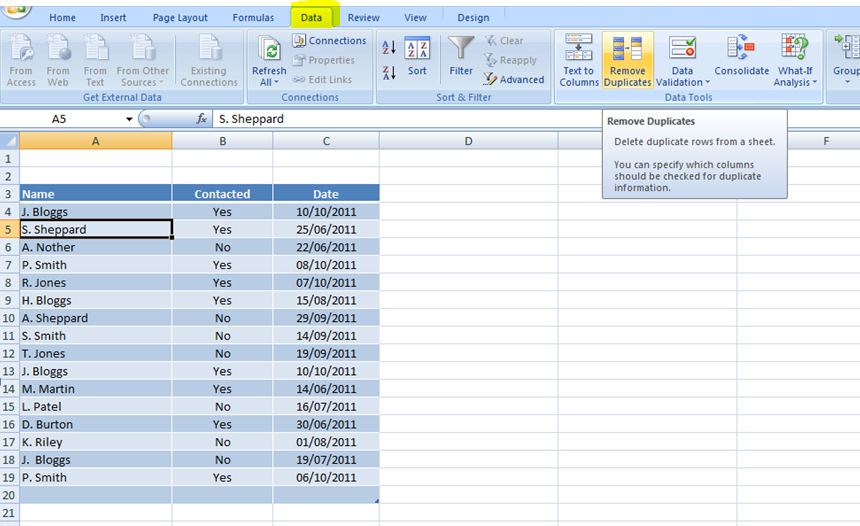Click the Group outline icon
The width and height of the screenshot is (860, 526).
(x=847, y=48)
